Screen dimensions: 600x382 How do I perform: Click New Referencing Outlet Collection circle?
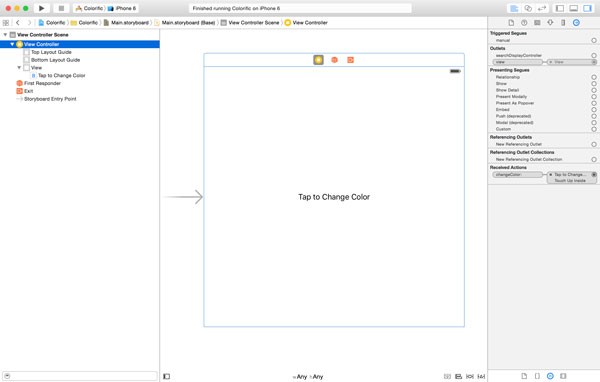(x=593, y=159)
